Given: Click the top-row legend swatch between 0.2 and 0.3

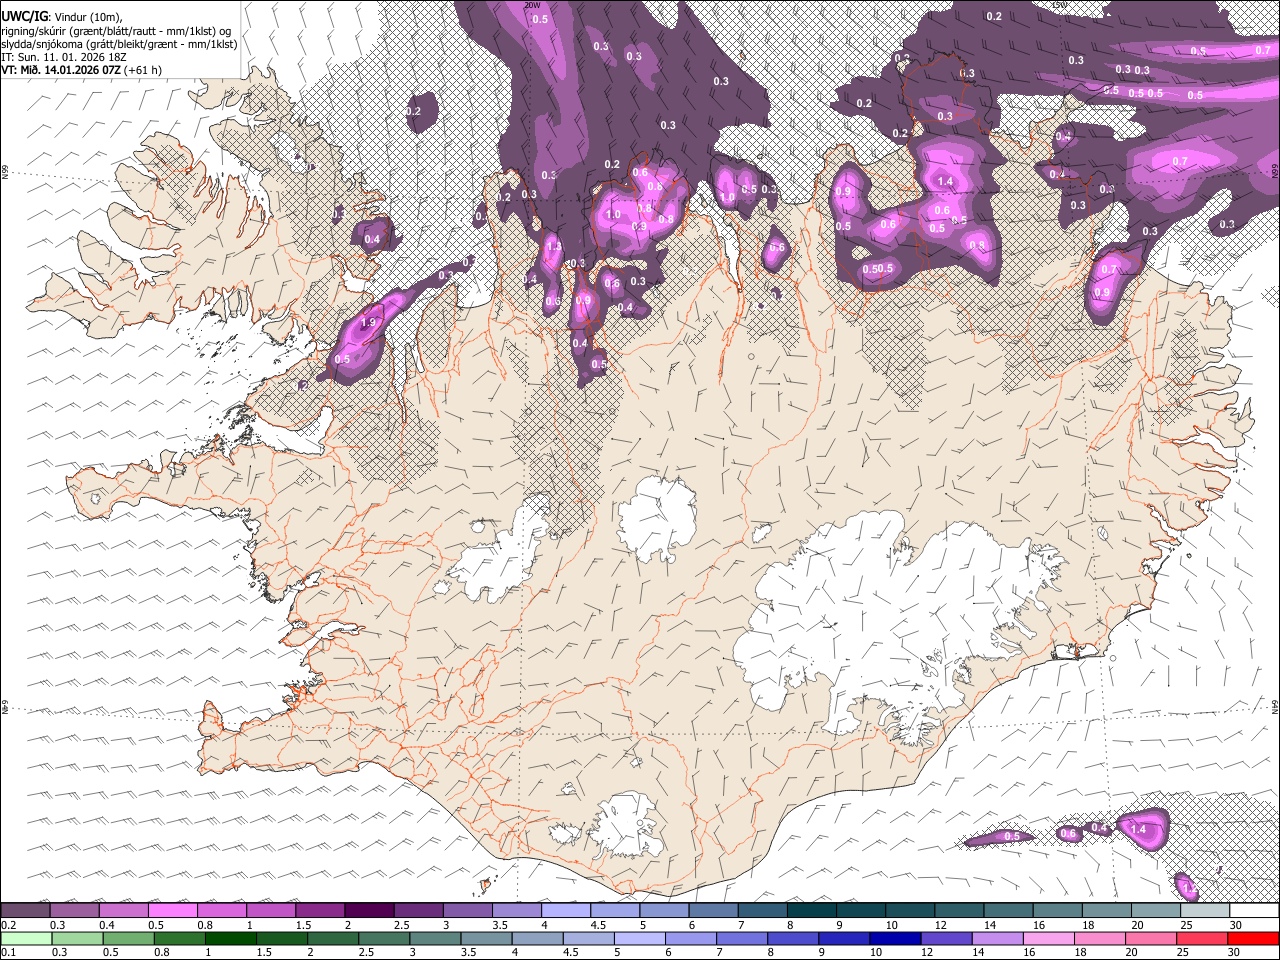Looking at the screenshot, I should [x=25, y=910].
